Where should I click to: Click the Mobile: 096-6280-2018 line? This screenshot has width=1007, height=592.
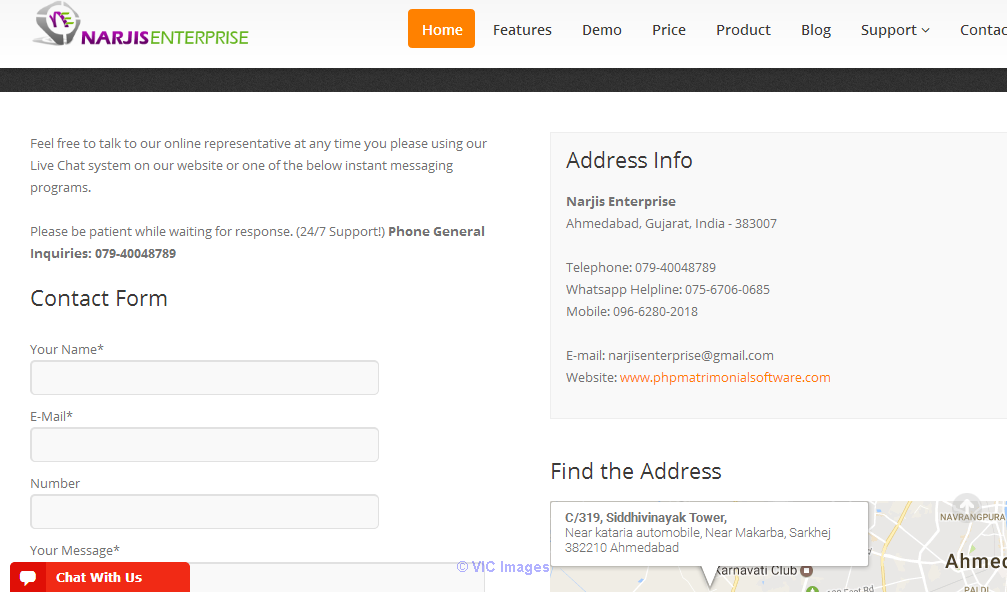coord(631,311)
